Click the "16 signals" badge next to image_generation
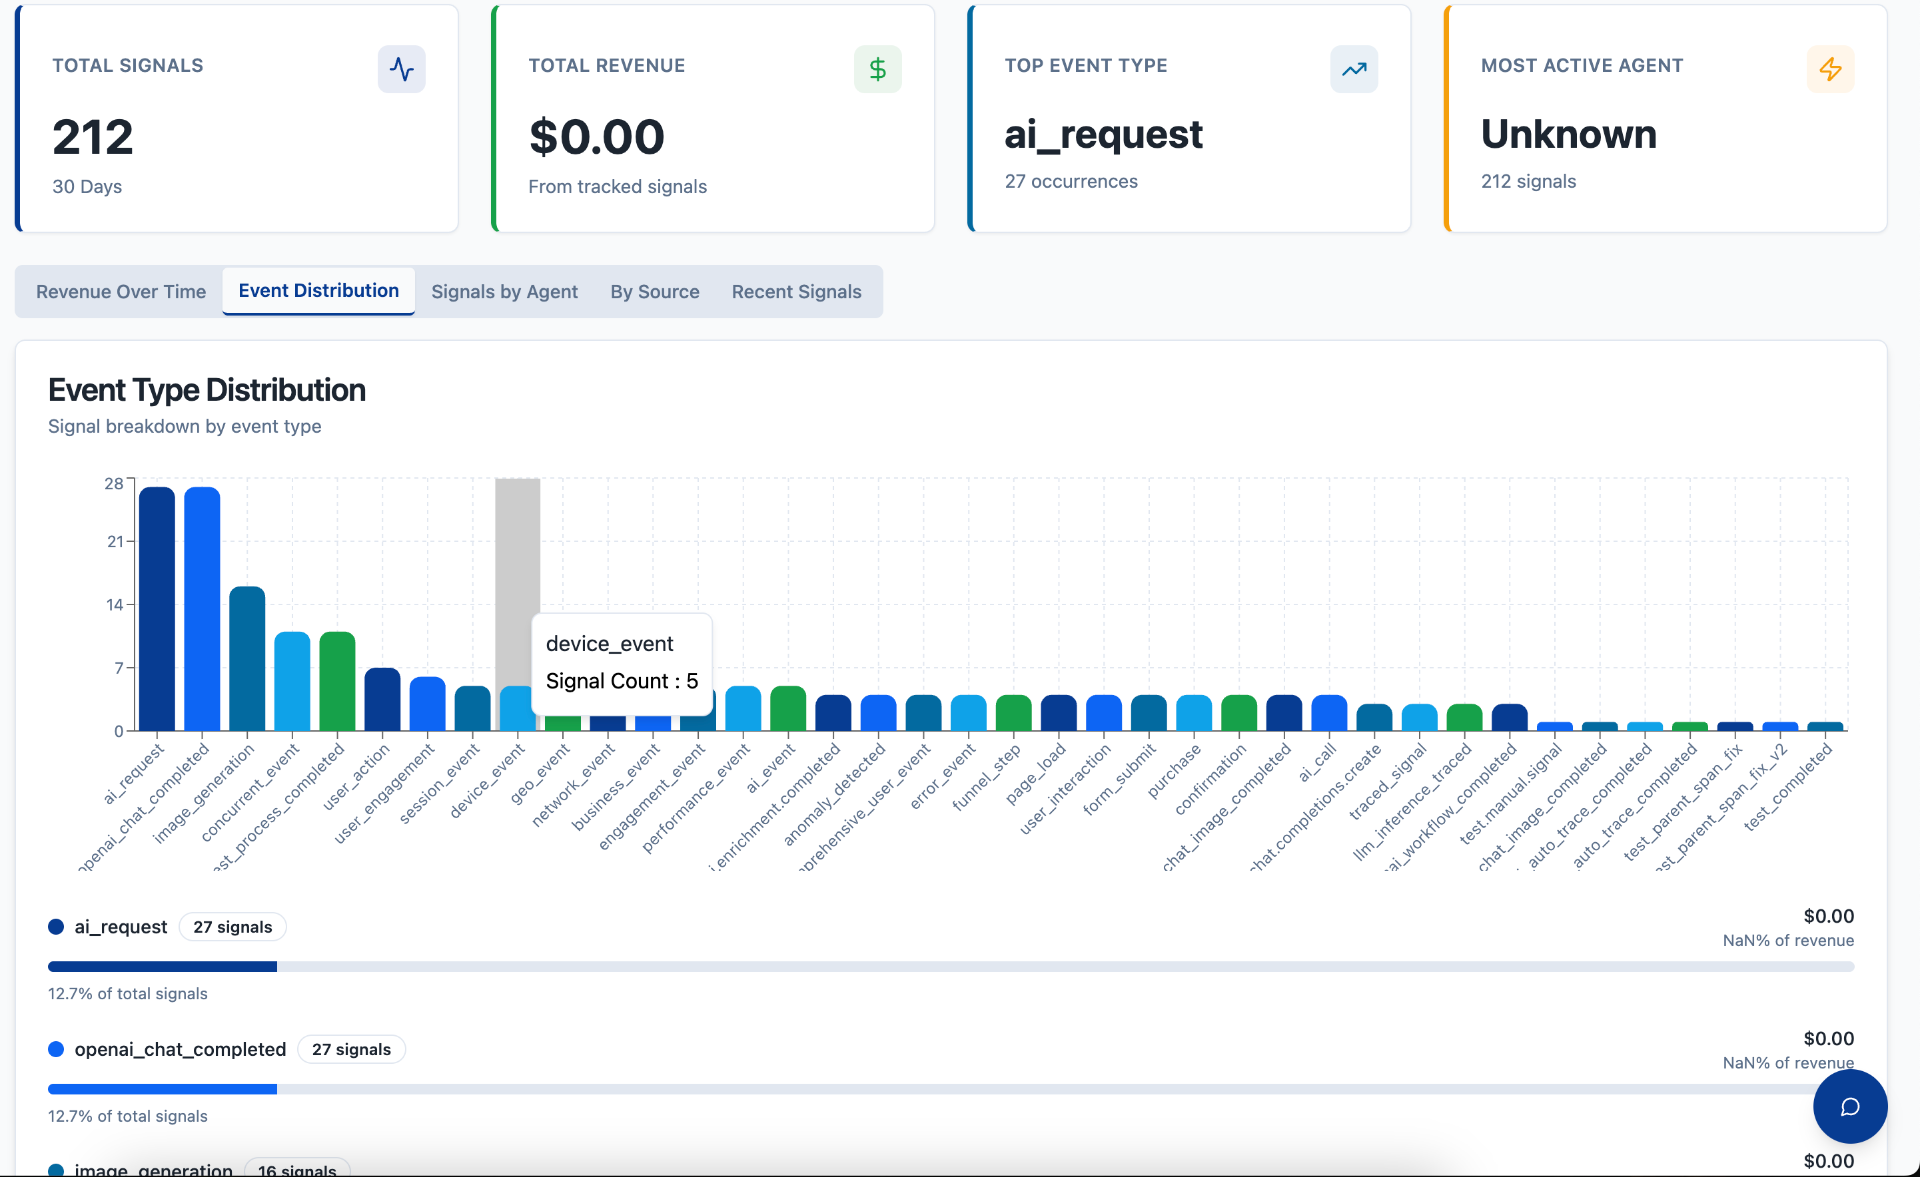The height and width of the screenshot is (1177, 1920). pyautogui.click(x=297, y=1168)
